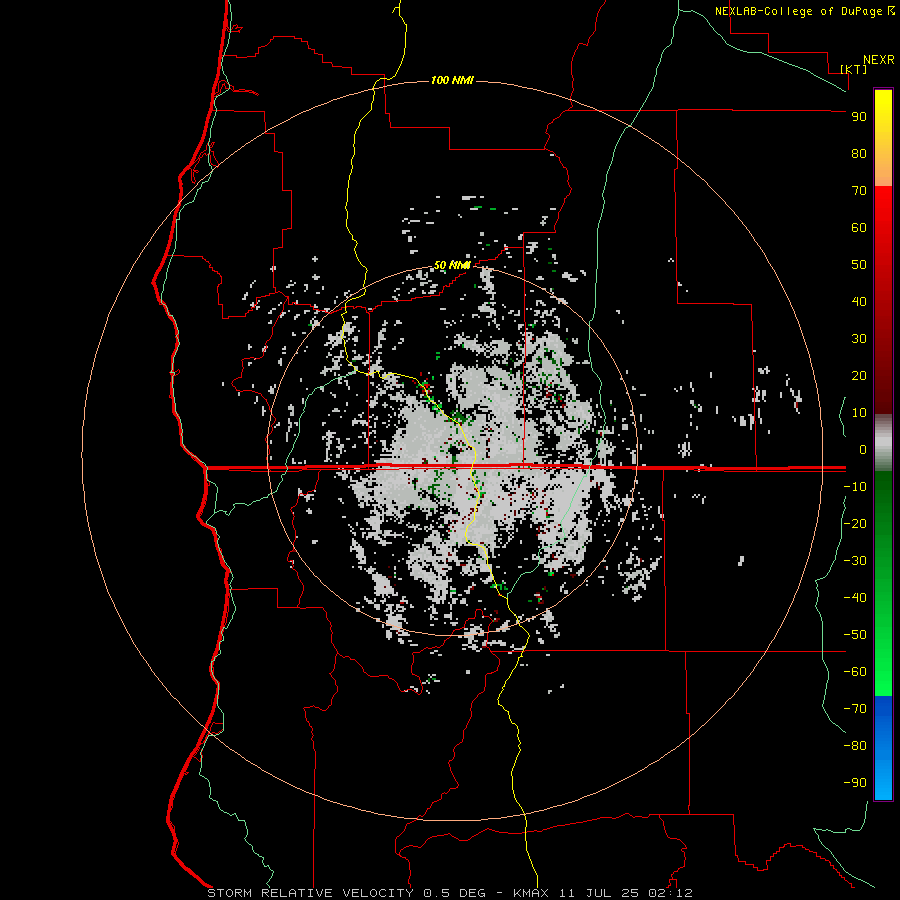Viewport: 900px width, 900px height.
Task: Click the 70 value on the velocity scale
Action: [x=859, y=191]
